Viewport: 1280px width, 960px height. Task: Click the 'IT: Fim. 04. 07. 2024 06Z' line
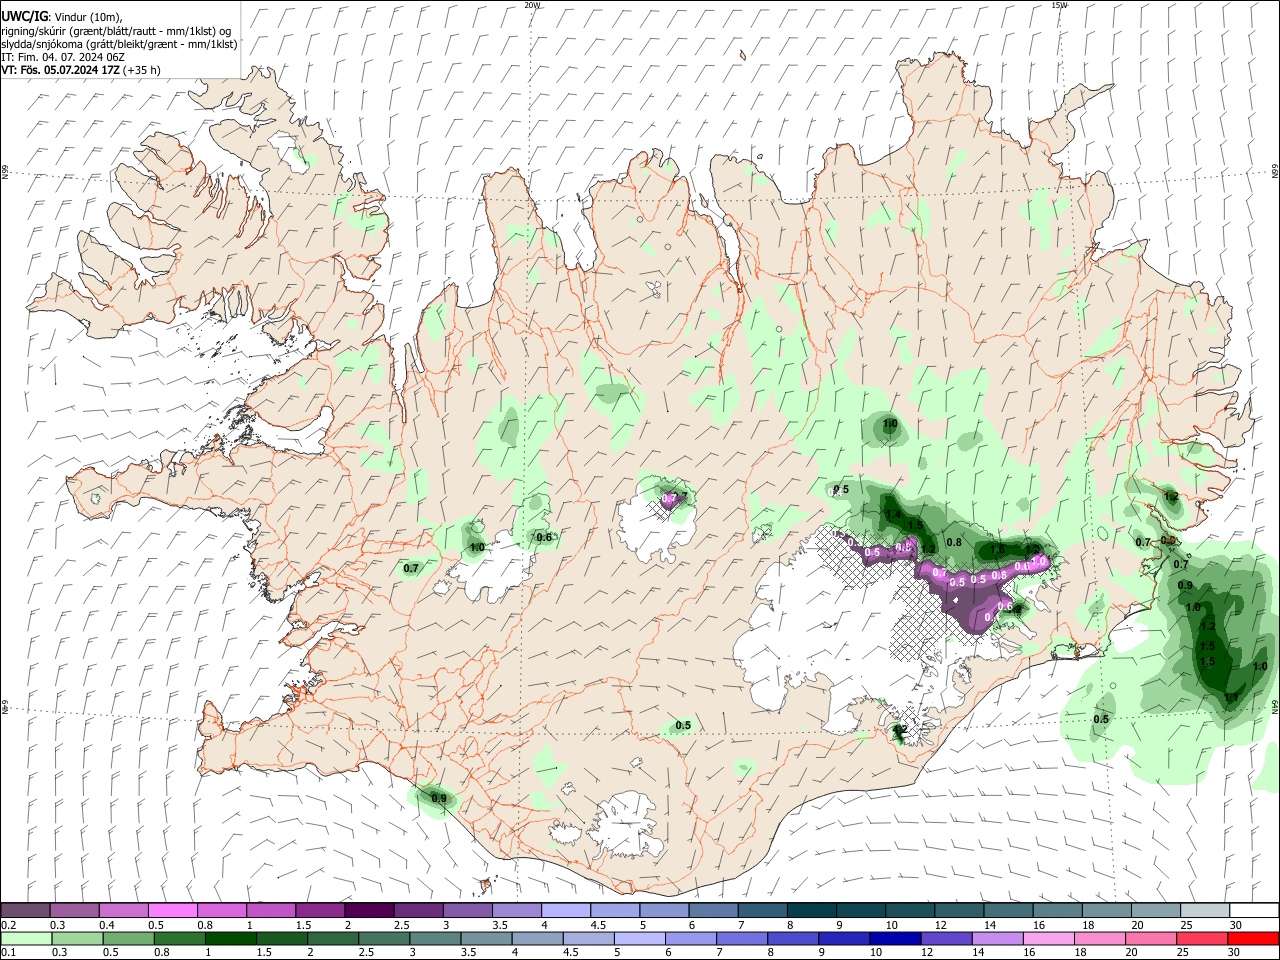point(63,57)
